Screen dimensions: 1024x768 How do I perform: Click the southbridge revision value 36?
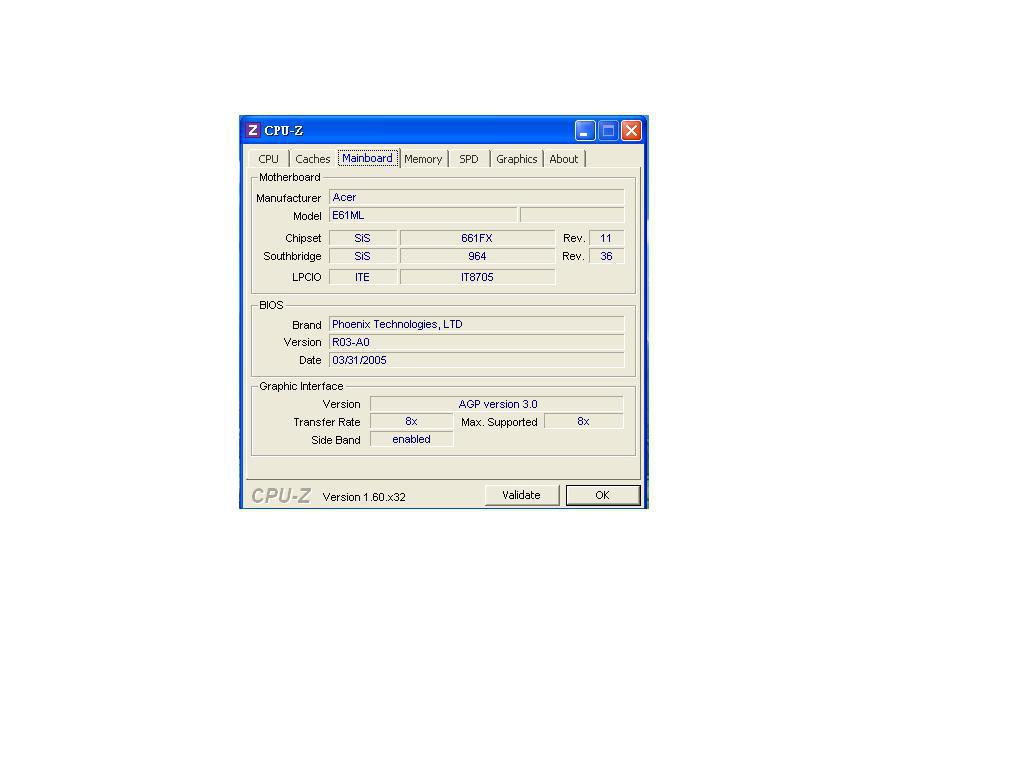[x=606, y=257]
